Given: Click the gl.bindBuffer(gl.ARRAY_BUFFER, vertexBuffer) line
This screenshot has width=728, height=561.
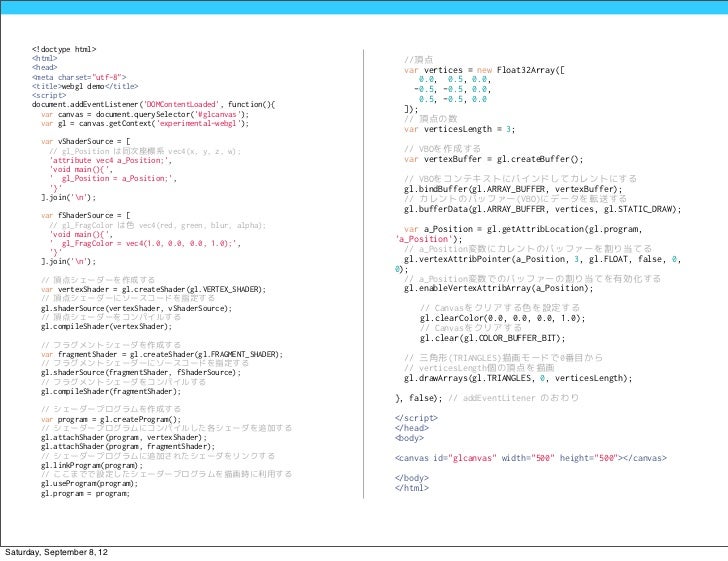Looking at the screenshot, I should click(x=513, y=189).
